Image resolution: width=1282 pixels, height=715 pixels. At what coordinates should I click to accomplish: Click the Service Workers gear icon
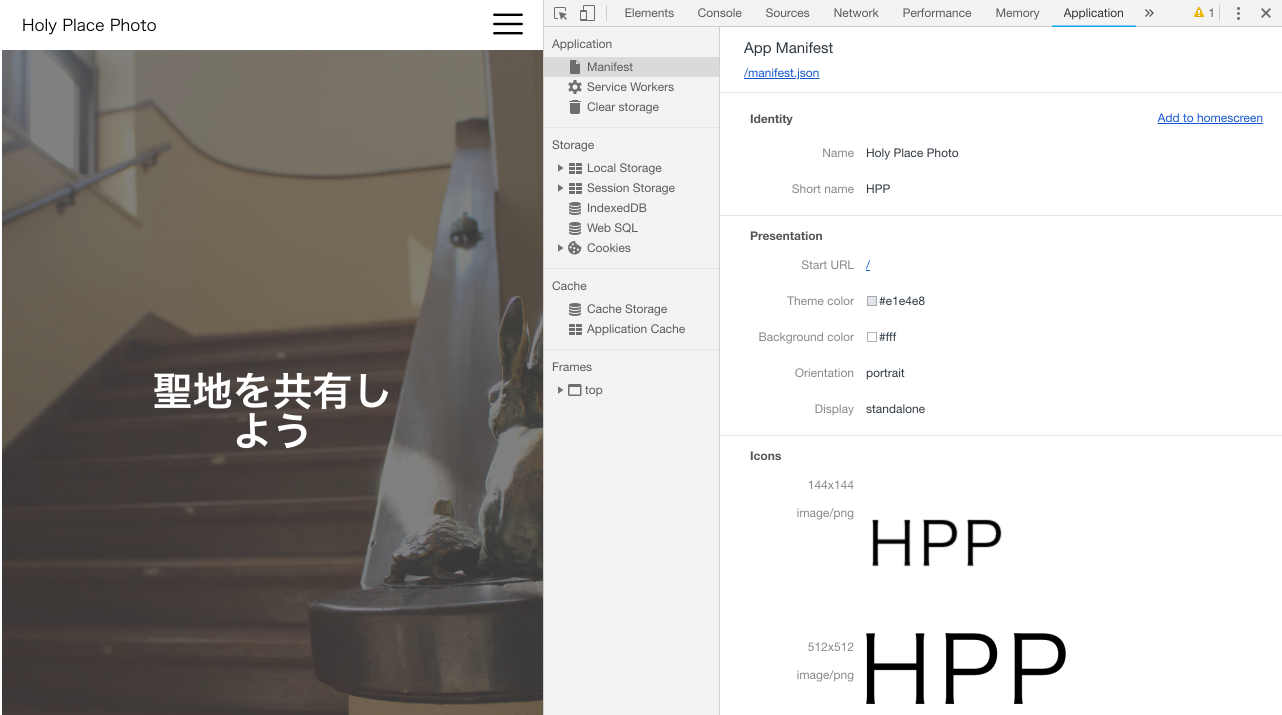(575, 87)
